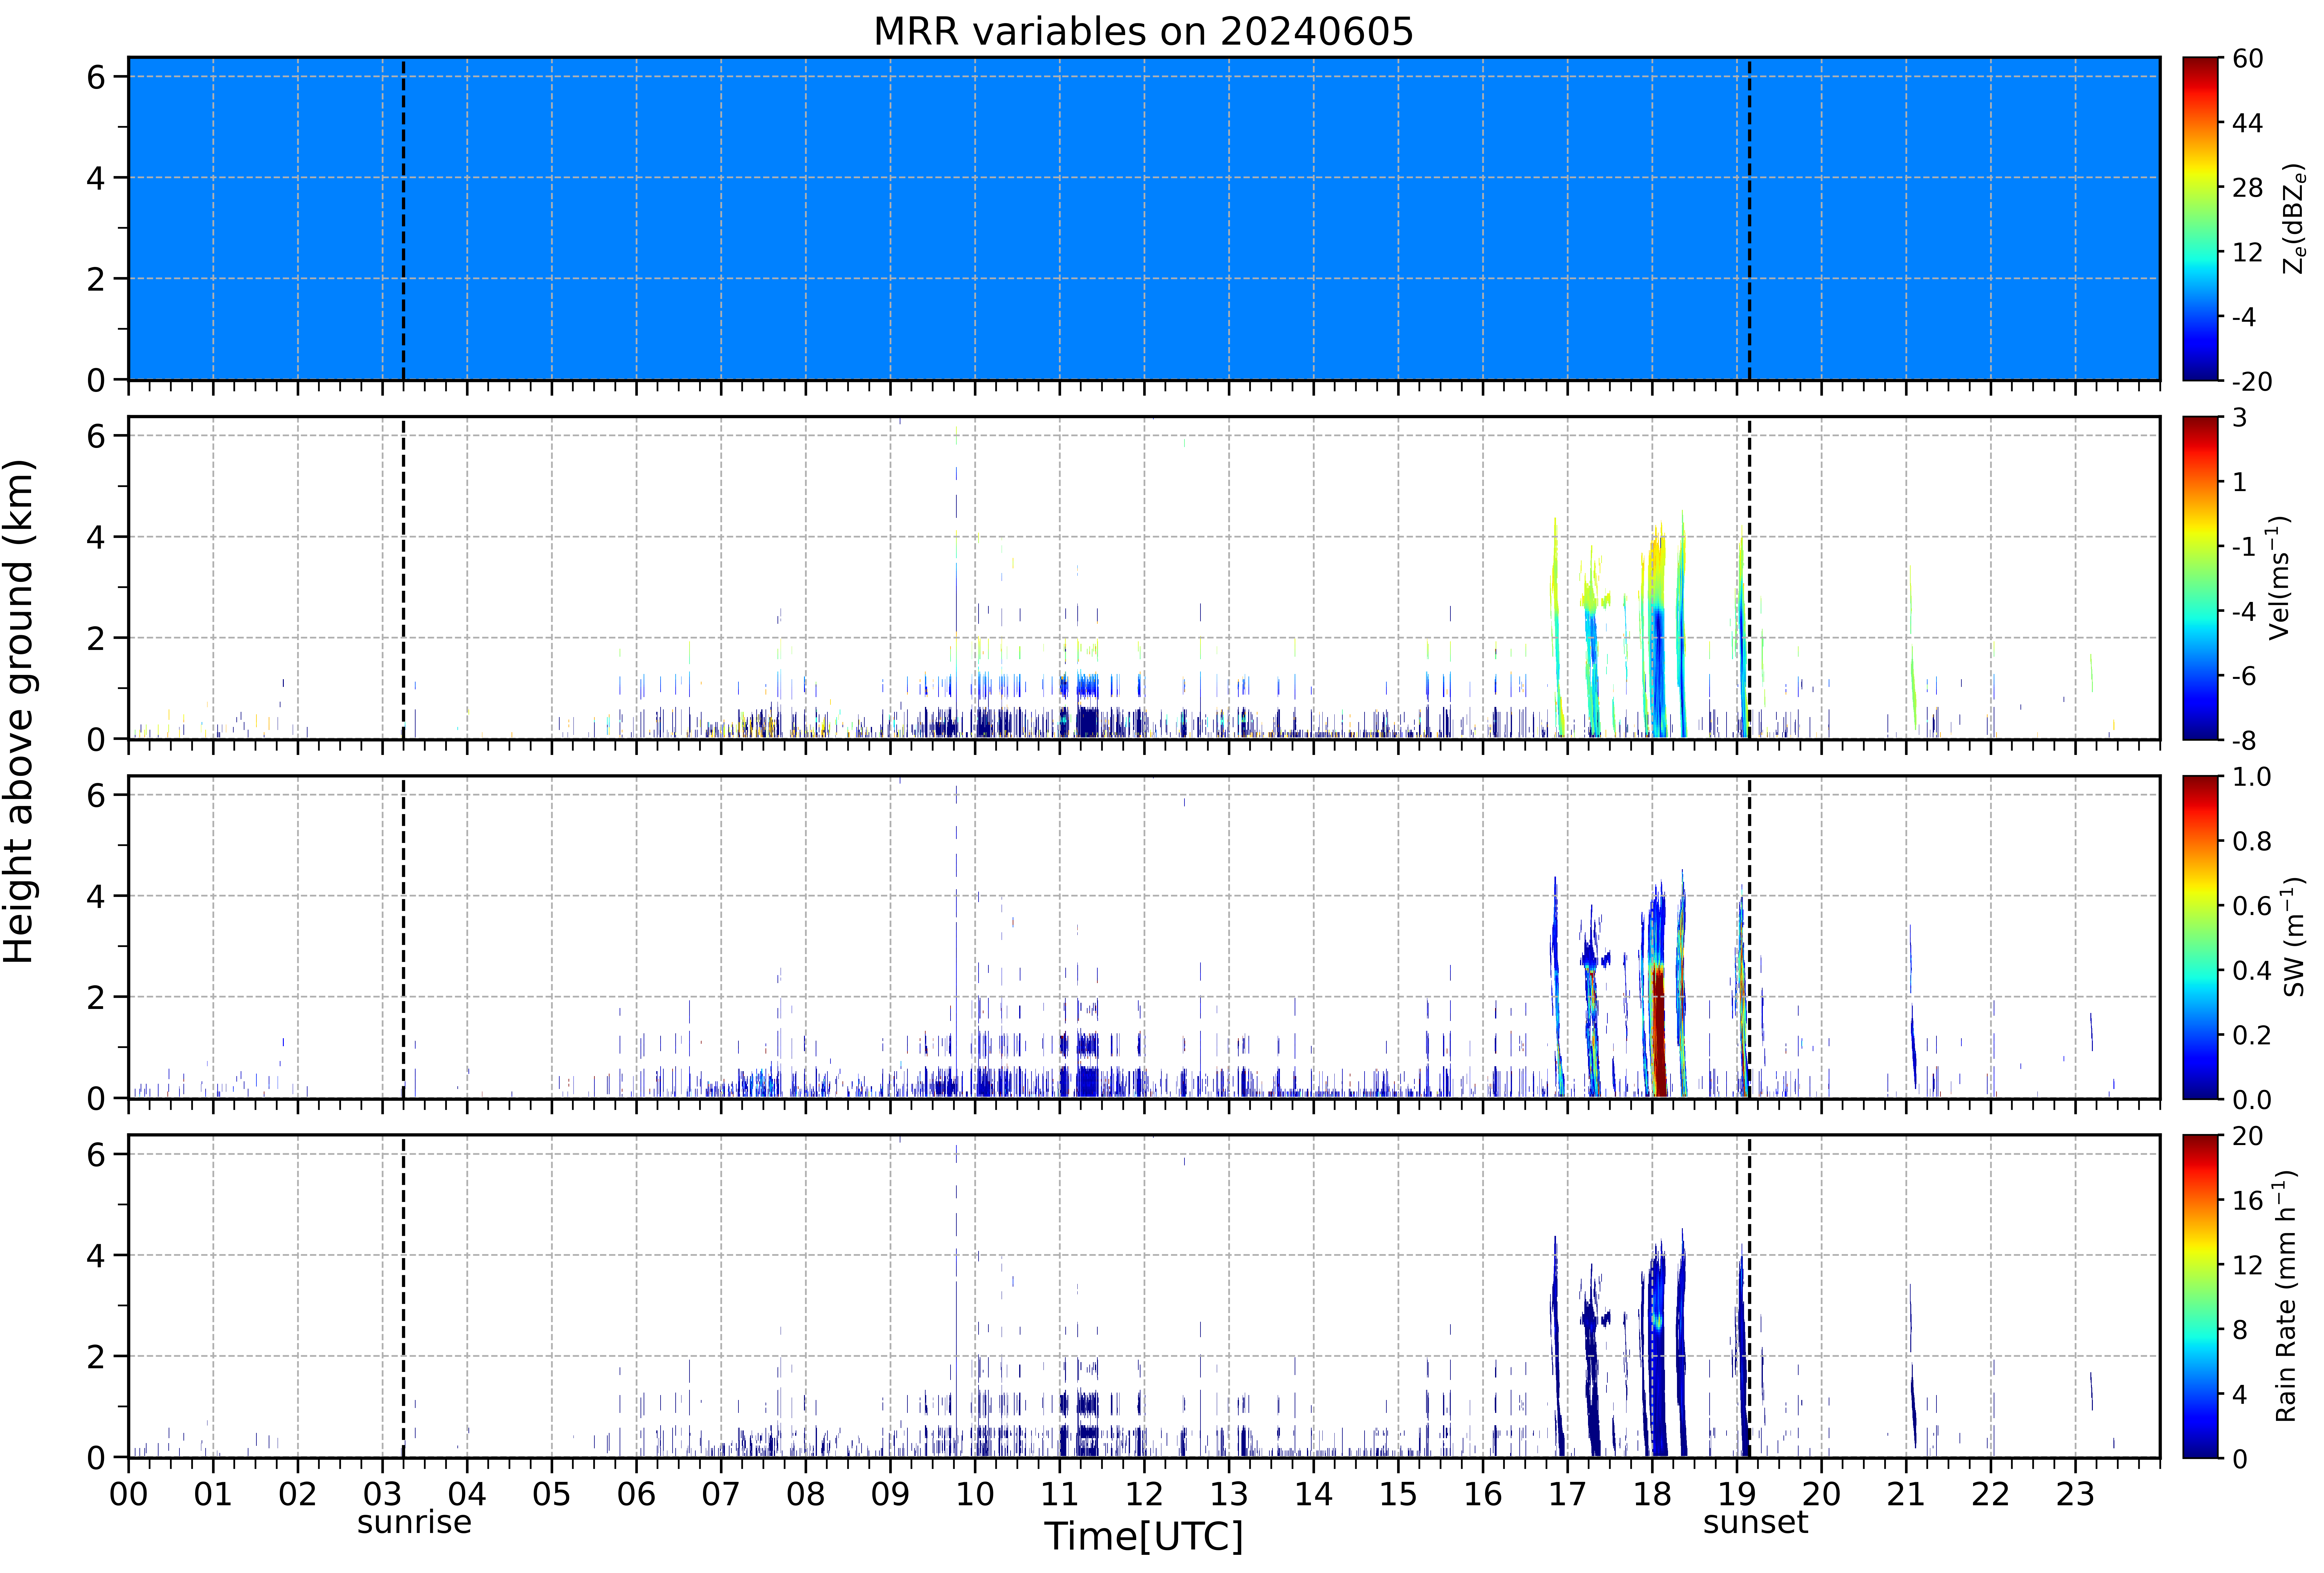Click the Height above ground (km) label
Viewport: 2324px width, 1573px height.
click(20, 711)
